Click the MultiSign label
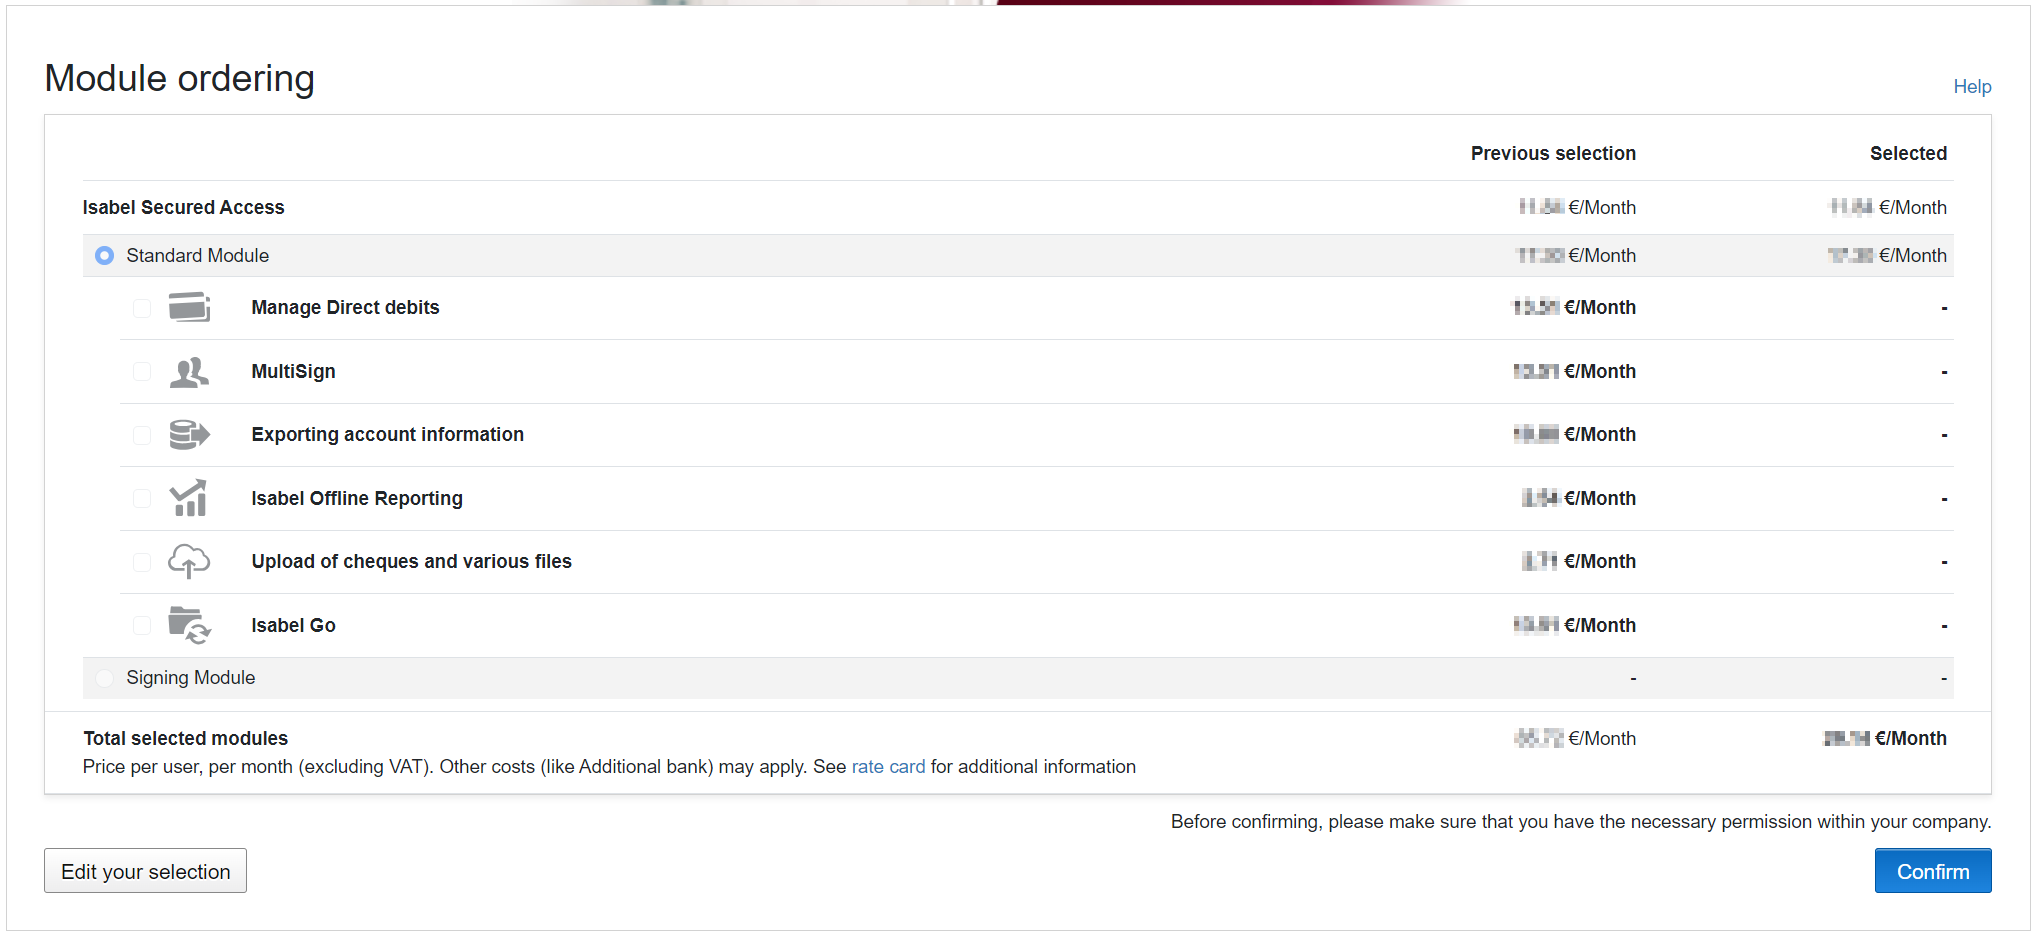This screenshot has height=938, width=2037. pyautogui.click(x=293, y=371)
